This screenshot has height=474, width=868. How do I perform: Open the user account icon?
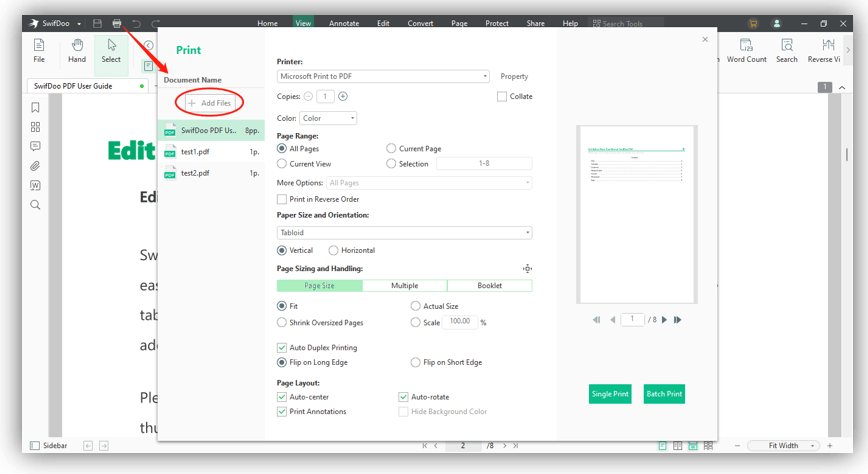click(777, 23)
